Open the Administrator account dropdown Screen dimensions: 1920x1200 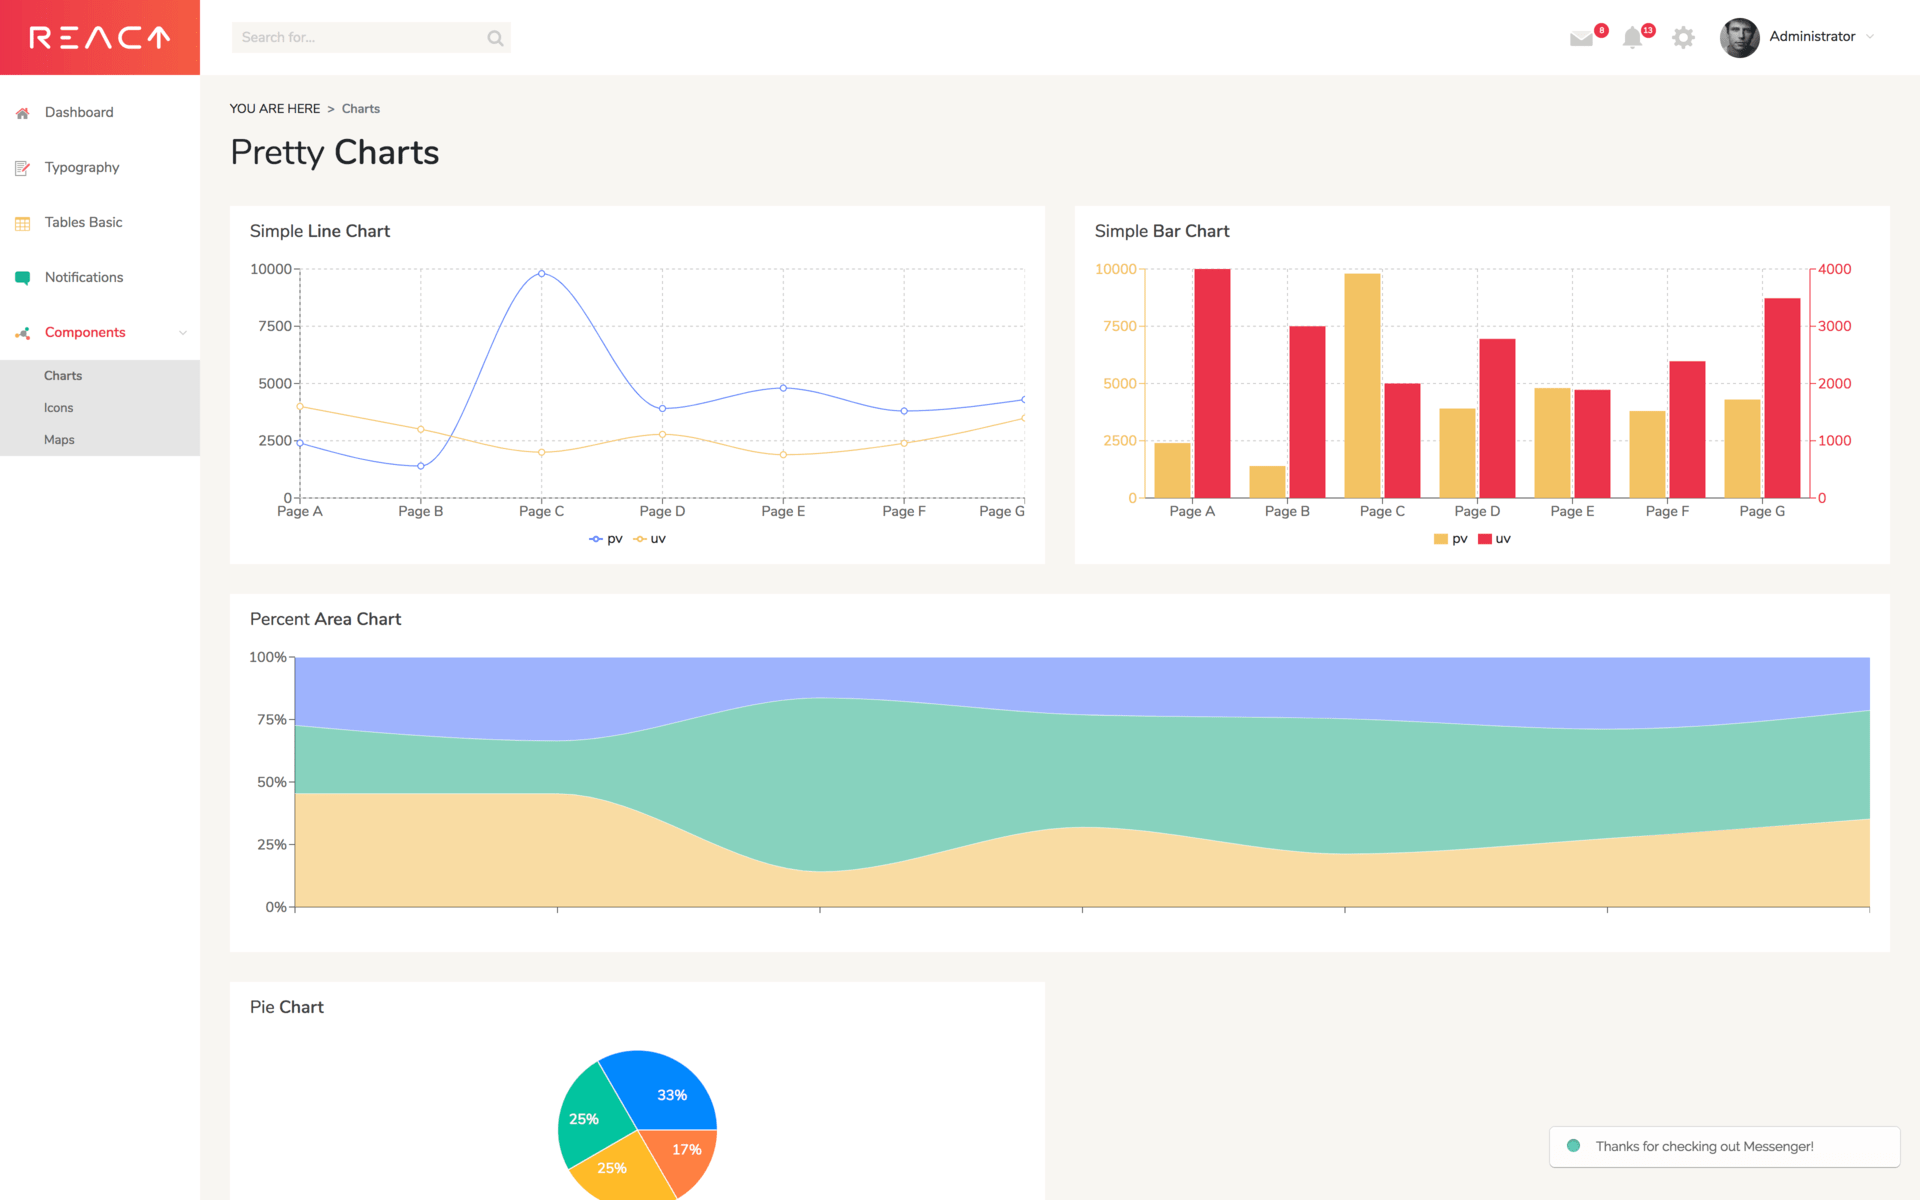(1812, 36)
